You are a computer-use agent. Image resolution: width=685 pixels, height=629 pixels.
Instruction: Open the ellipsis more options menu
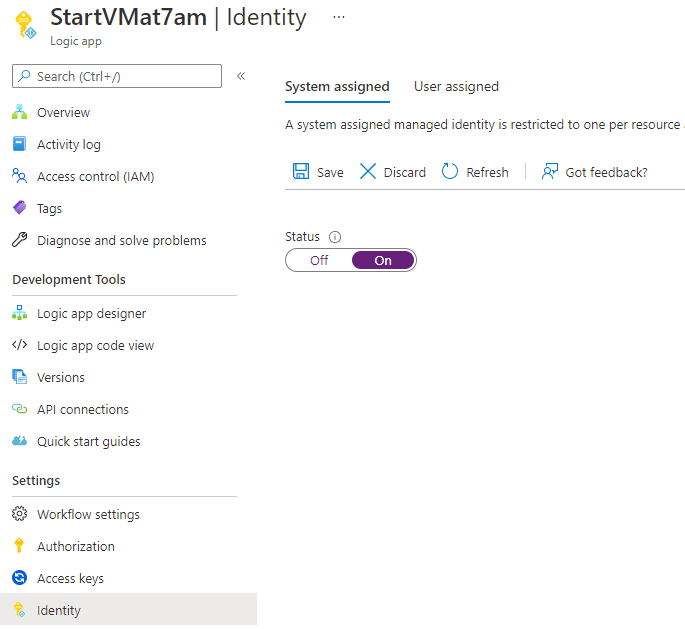click(339, 17)
